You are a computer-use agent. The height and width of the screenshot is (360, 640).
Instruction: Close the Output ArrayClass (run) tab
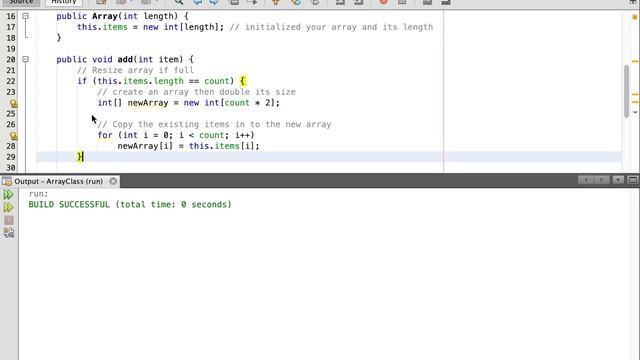[113, 181]
